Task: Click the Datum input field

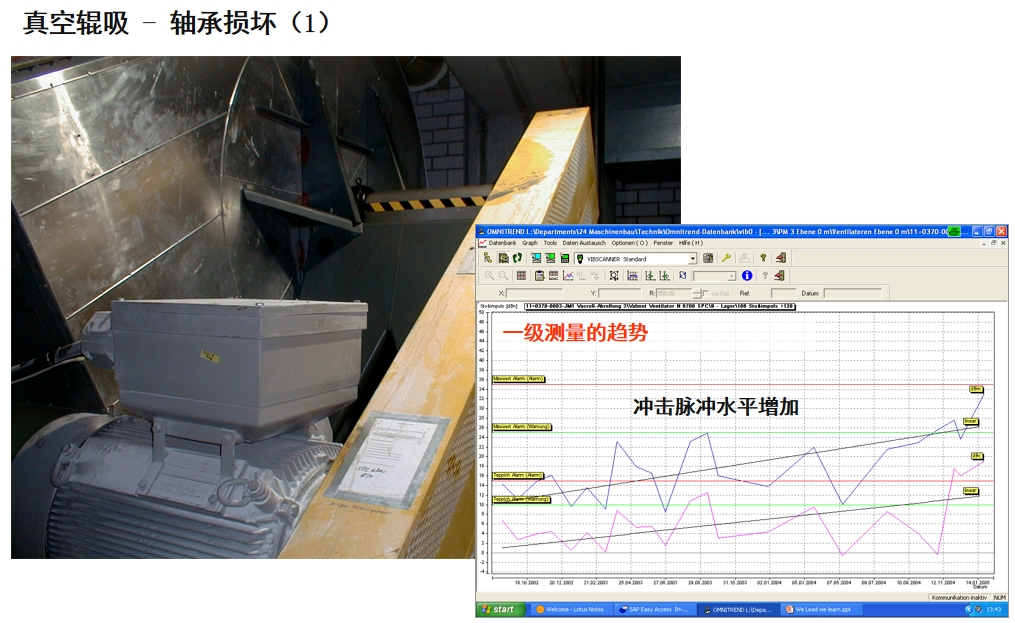Action: pos(852,293)
